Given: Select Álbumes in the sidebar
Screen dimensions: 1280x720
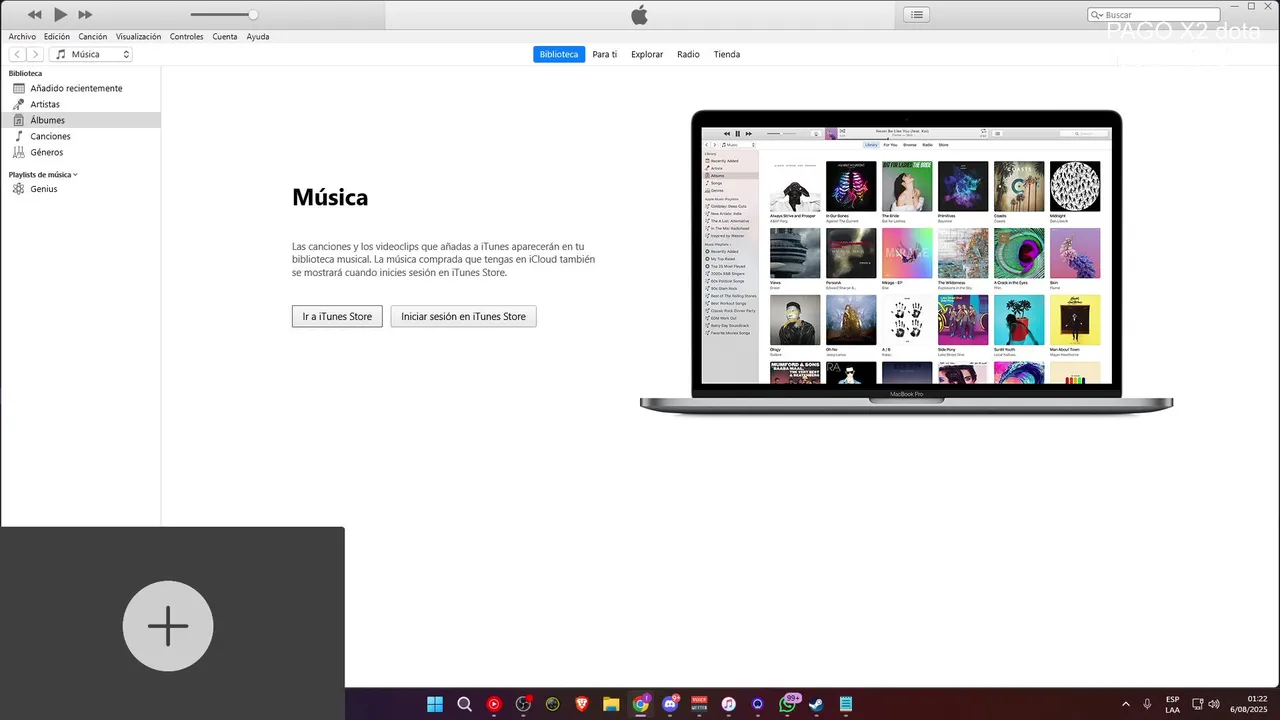Looking at the screenshot, I should 80,120.
